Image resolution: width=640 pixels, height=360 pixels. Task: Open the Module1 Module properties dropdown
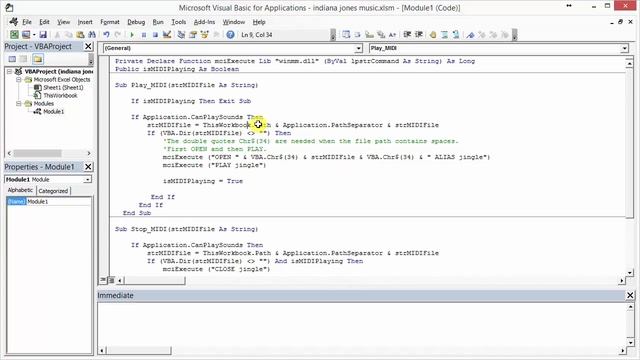[88, 180]
